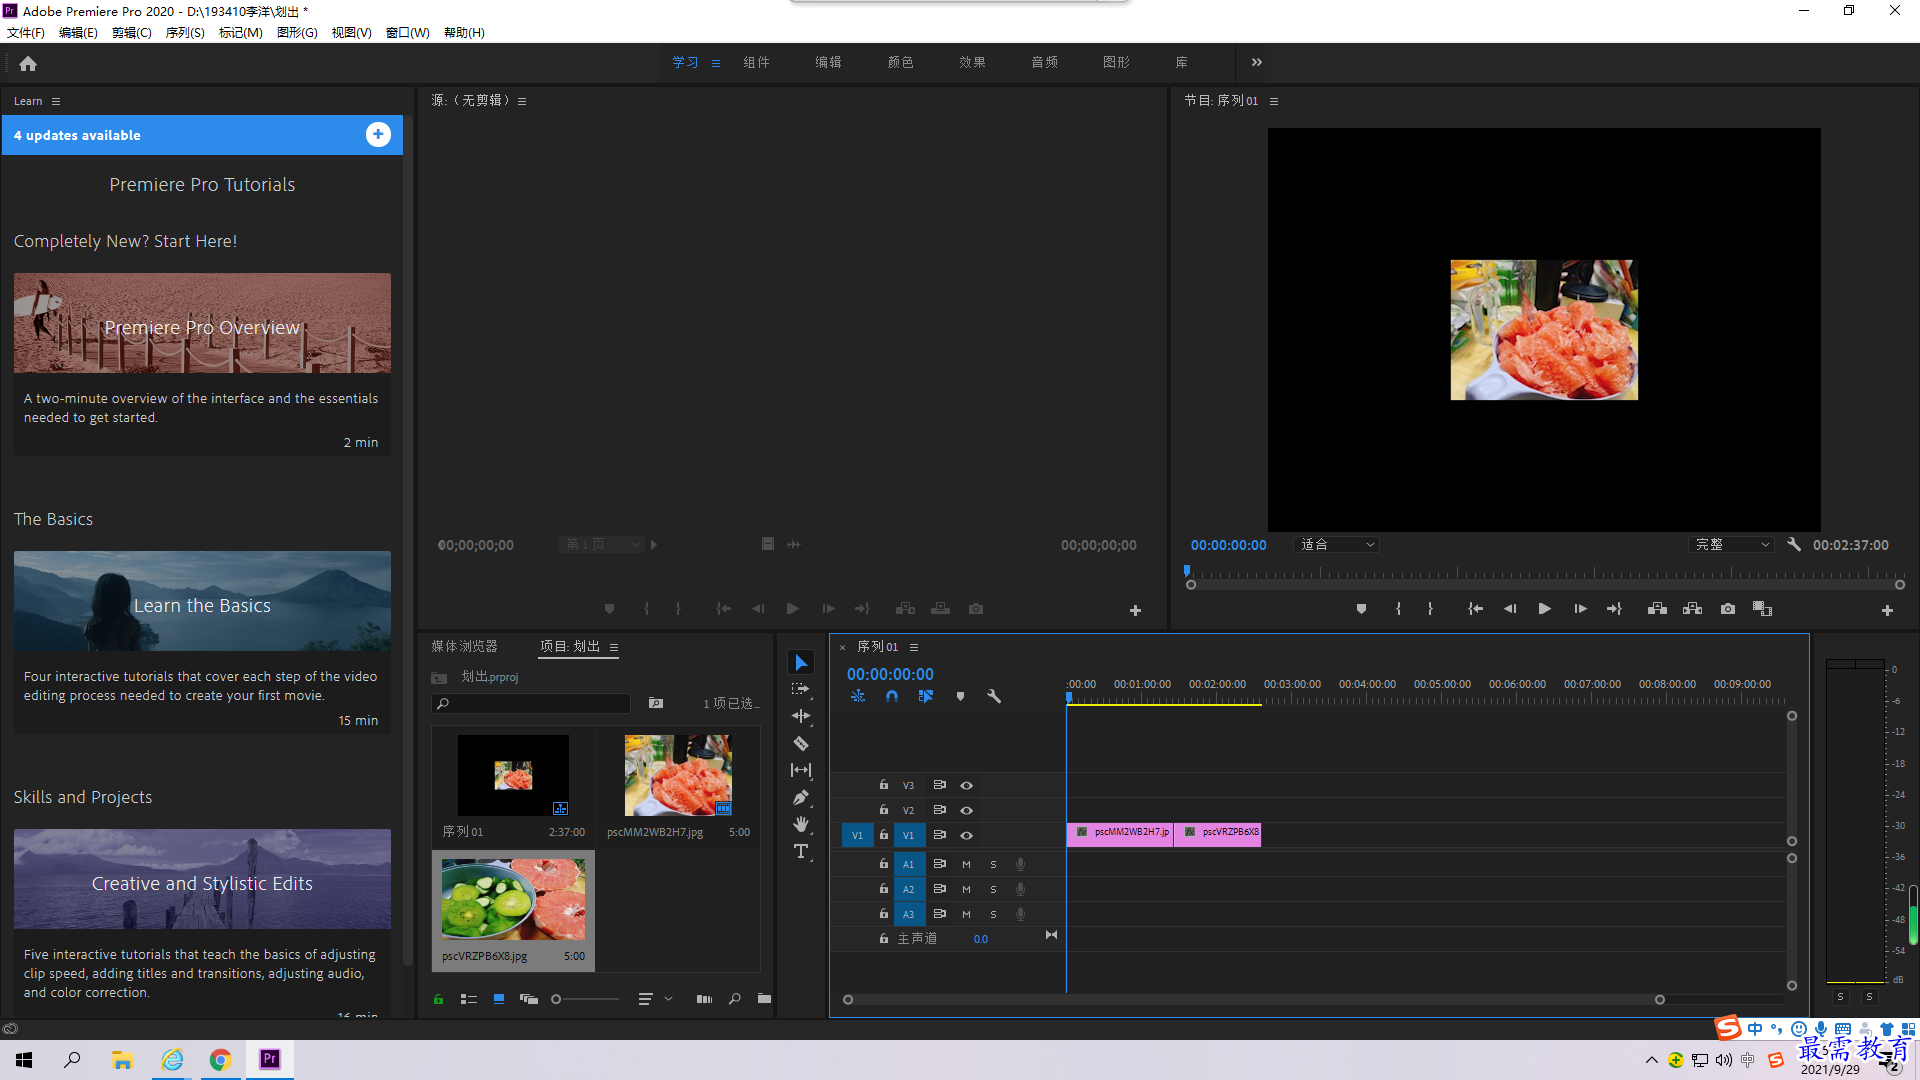
Task: Select the pscMM2WB2H7.jpg clip in timeline
Action: click(1120, 834)
